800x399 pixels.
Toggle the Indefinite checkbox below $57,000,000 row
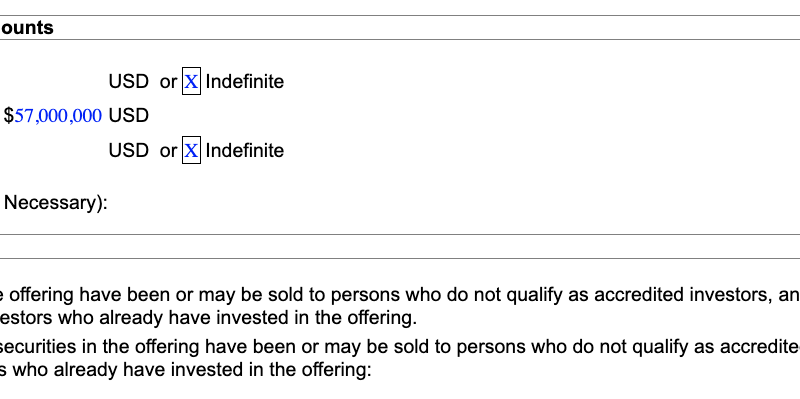pos(191,150)
